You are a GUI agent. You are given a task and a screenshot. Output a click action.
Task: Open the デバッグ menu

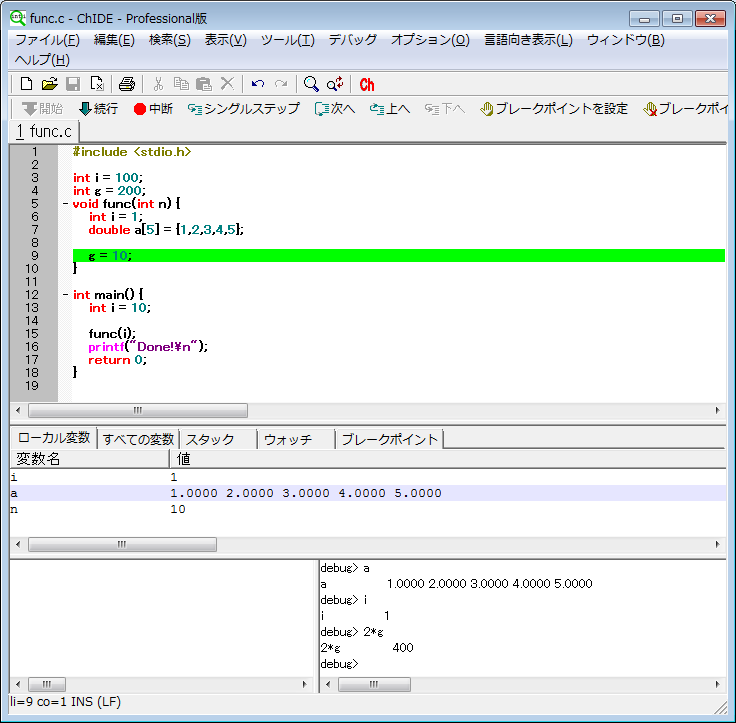[x=353, y=40]
